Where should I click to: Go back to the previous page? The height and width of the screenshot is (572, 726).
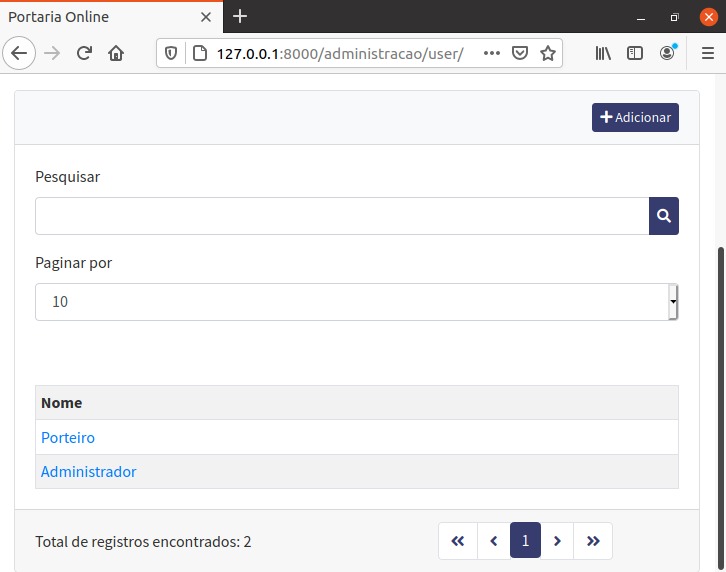click(19, 53)
